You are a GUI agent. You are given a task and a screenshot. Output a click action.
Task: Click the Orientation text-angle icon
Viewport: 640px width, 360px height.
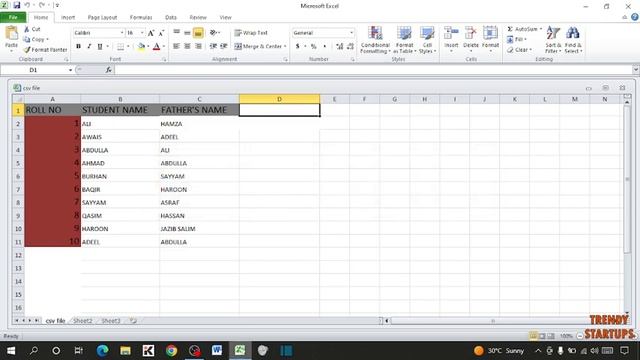tap(213, 33)
